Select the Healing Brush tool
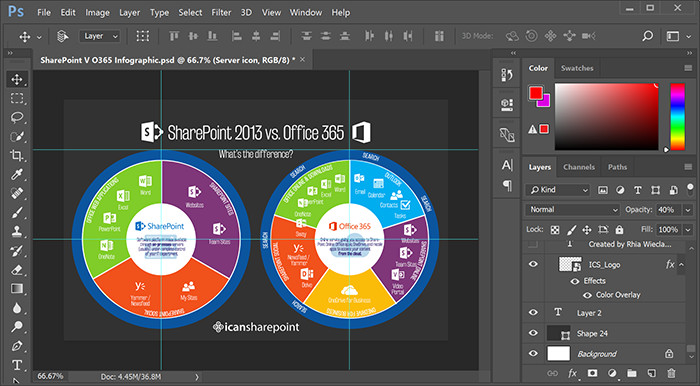 click(x=17, y=193)
